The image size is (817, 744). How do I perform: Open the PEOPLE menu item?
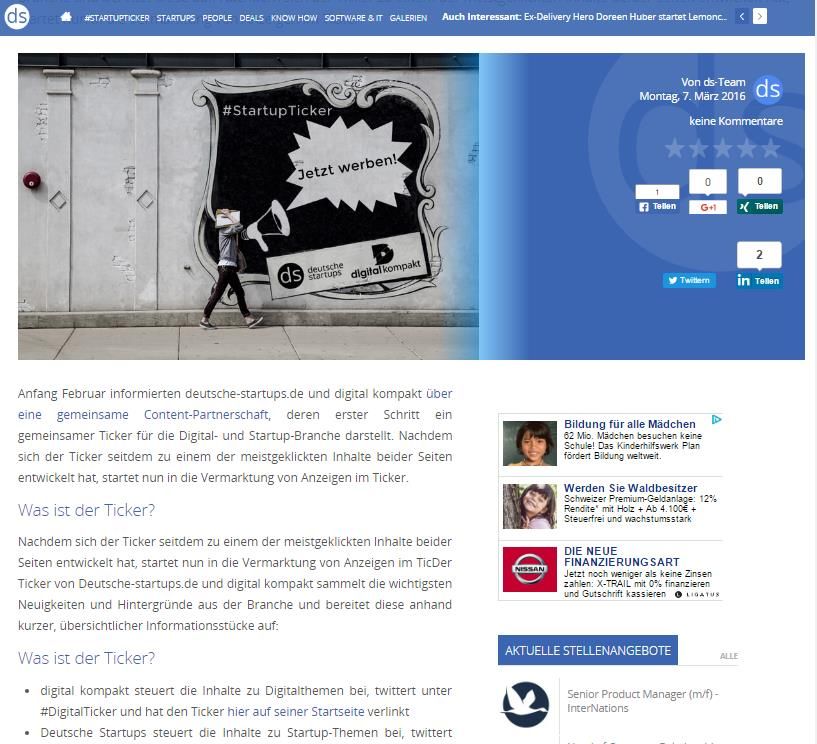click(x=217, y=18)
